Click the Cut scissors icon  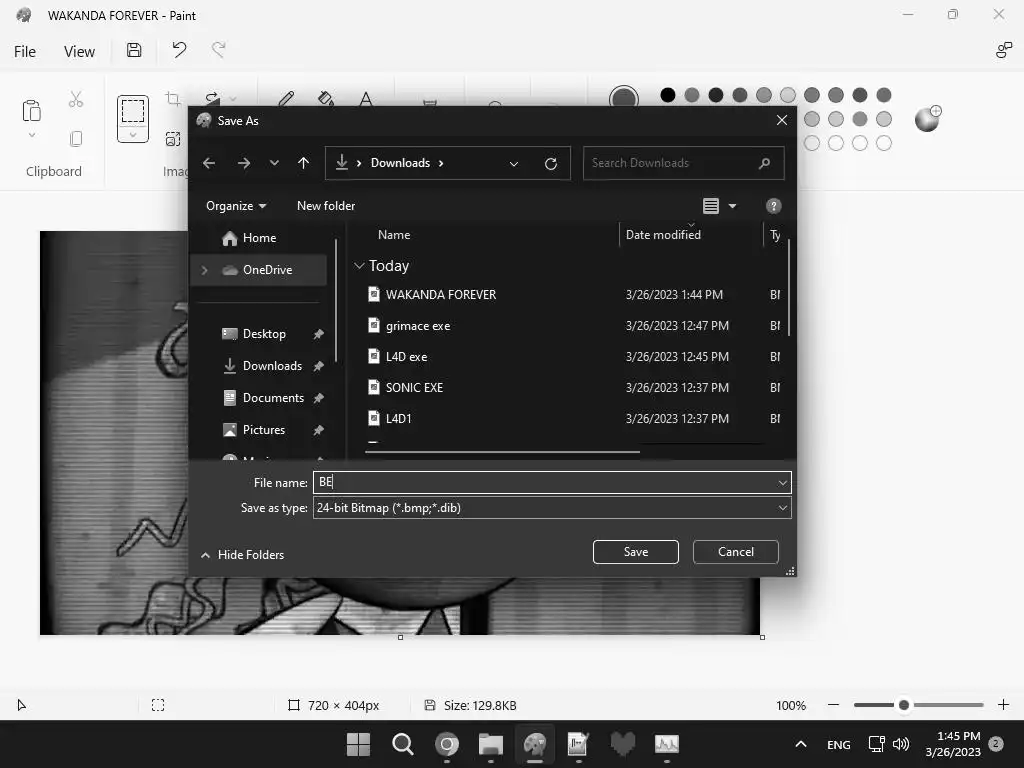point(76,99)
